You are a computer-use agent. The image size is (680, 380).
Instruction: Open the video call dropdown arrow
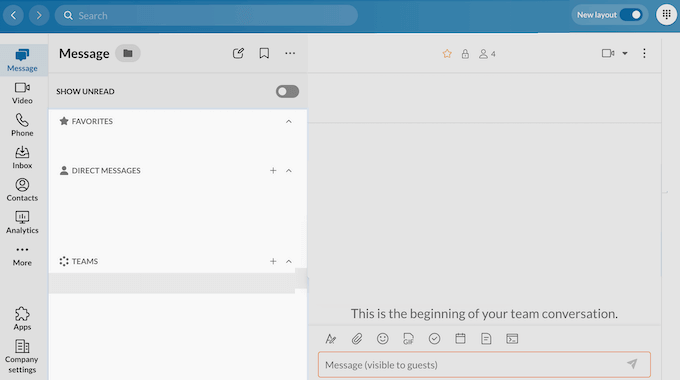(x=625, y=53)
